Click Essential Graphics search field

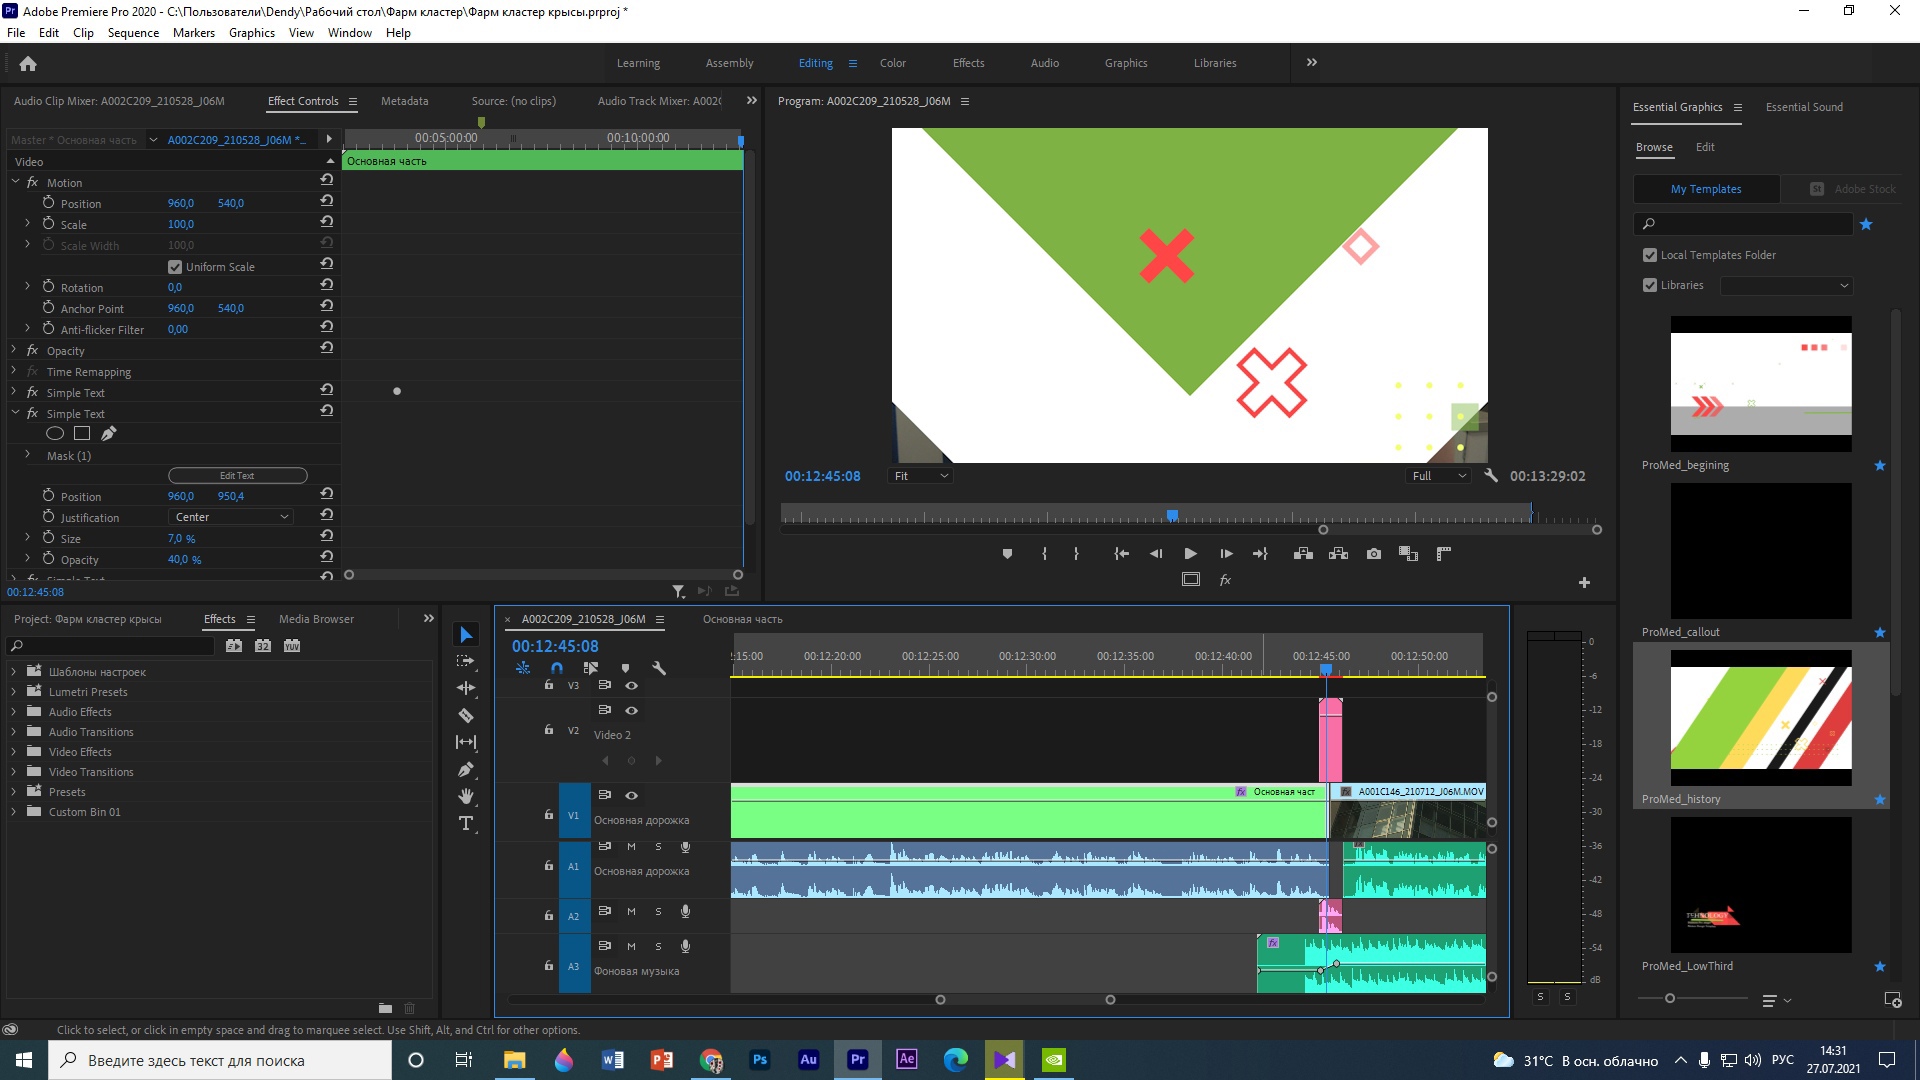1744,224
